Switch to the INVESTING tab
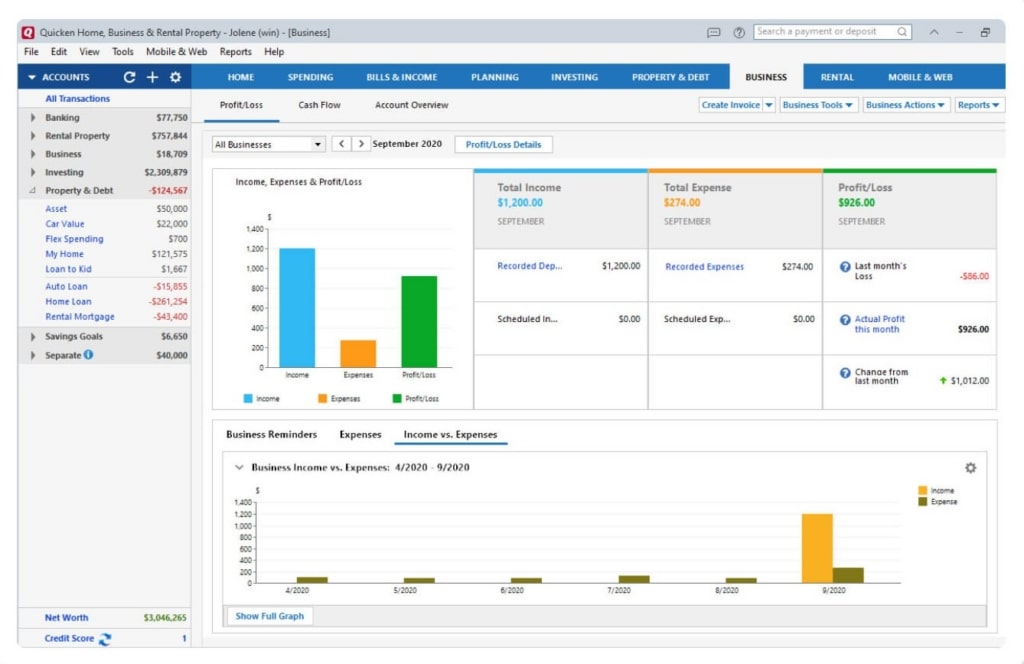The height and width of the screenshot is (664, 1024). pos(574,77)
